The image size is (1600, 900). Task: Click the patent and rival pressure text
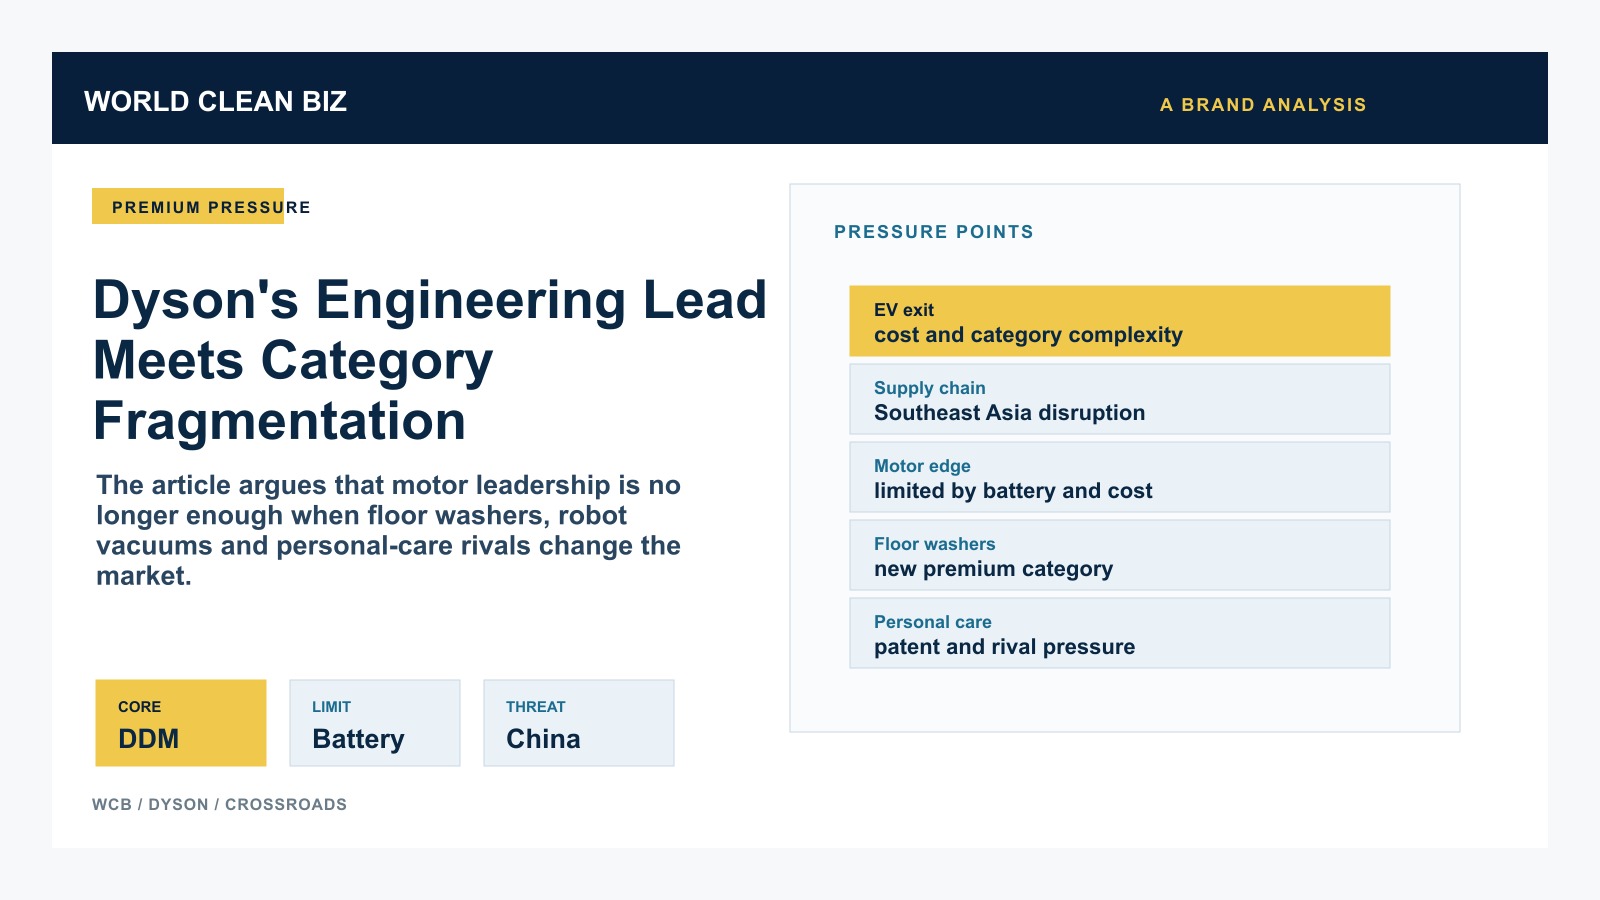[x=1004, y=647]
